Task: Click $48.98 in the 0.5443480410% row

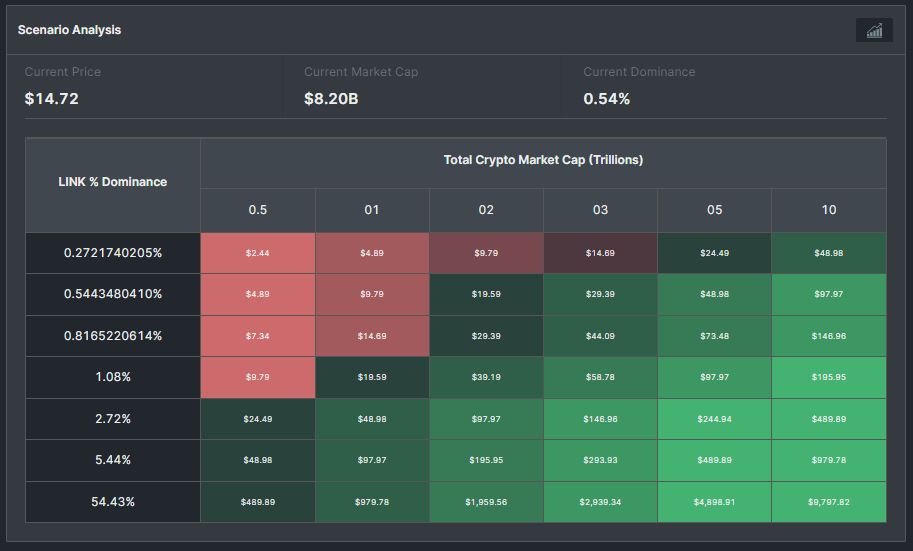Action: tap(714, 294)
